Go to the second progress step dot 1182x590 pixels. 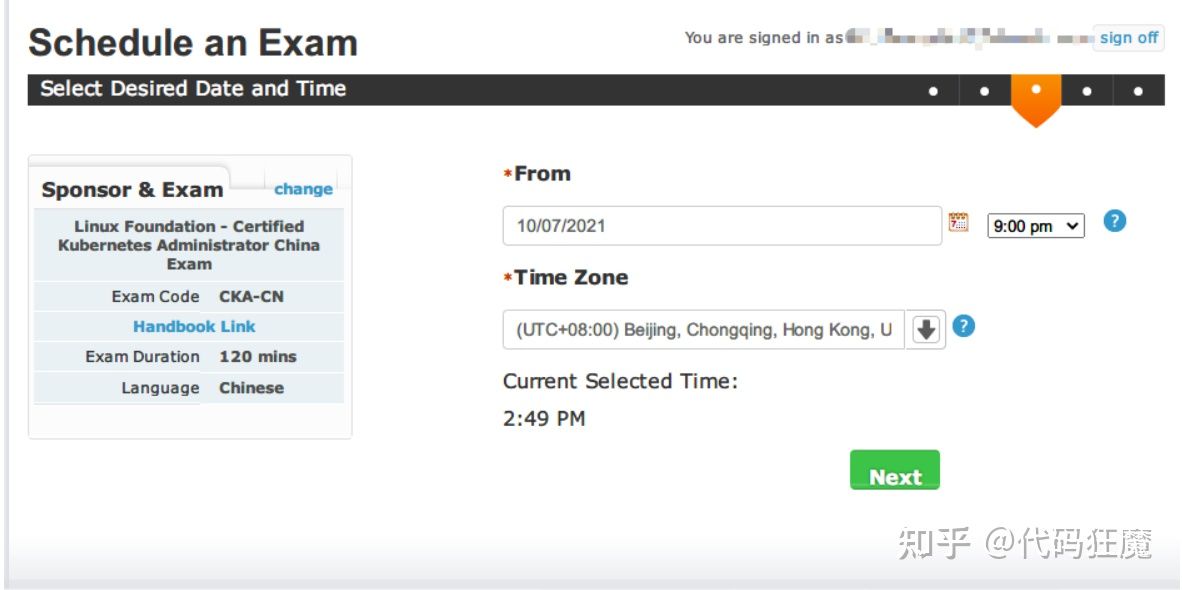coord(984,91)
